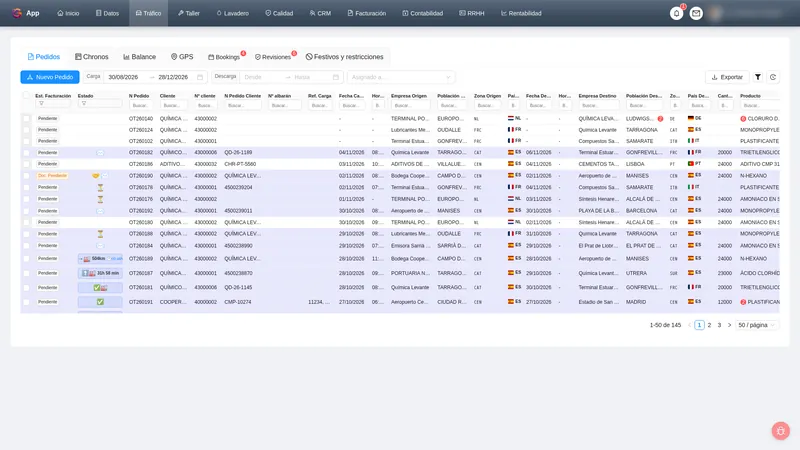Open the Tráfico menu in top navigation
Viewport: 800px width, 450px height.
148,13
